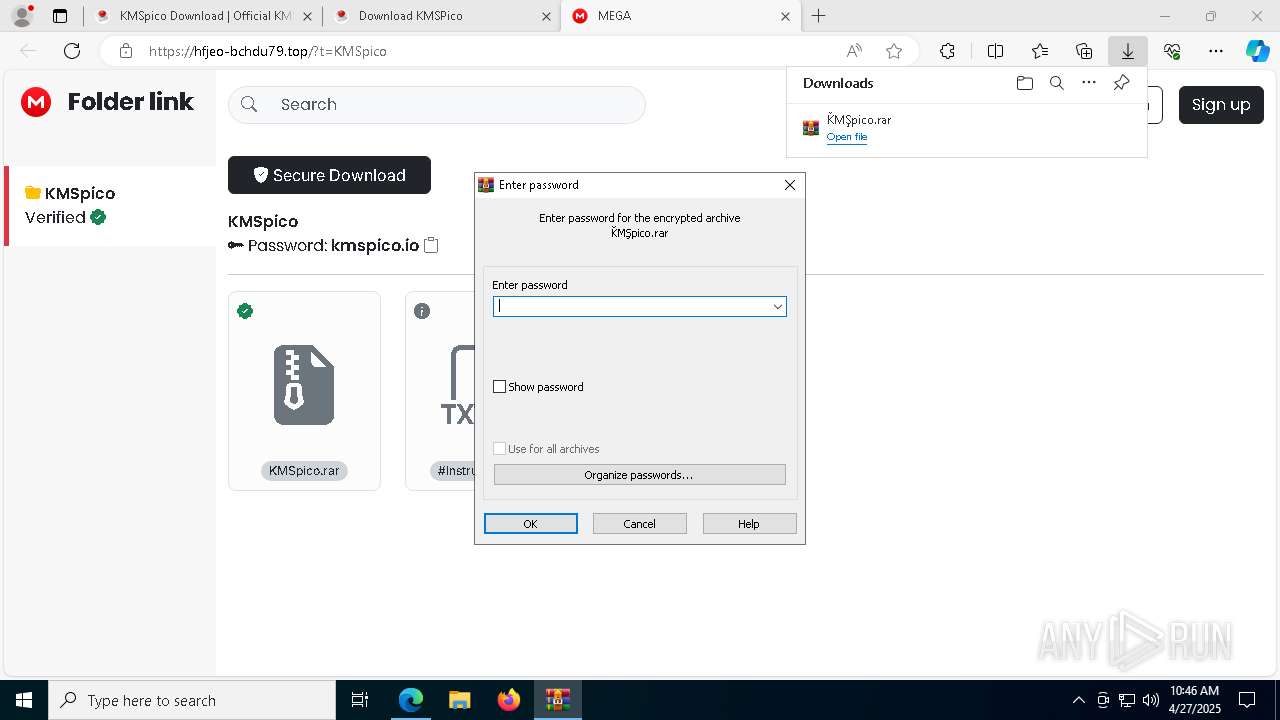Click the taskbar search box
Image resolution: width=1280 pixels, height=720 pixels.
191,700
